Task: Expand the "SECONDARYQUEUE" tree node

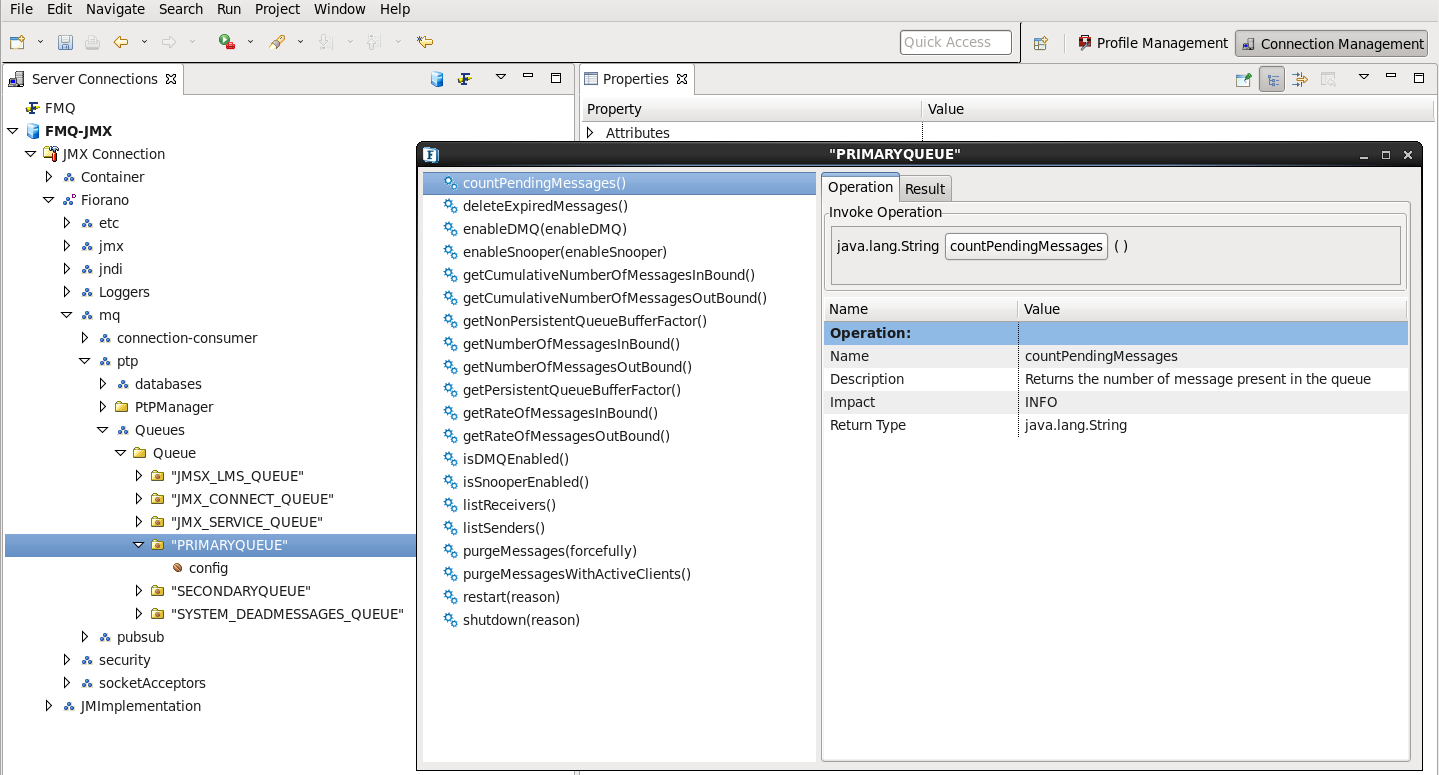Action: click(139, 591)
